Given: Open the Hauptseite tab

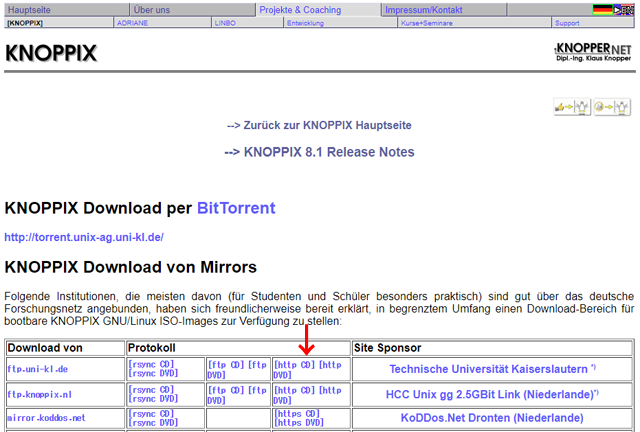Looking at the screenshot, I should coord(29,10).
